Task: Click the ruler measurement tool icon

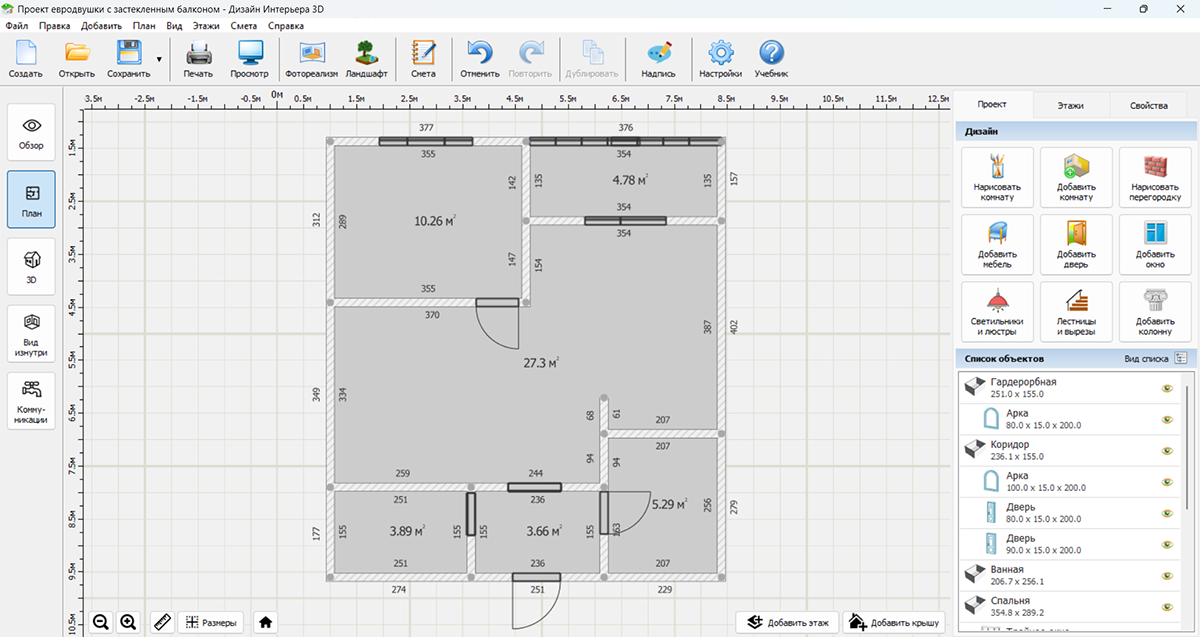Action: coord(161,622)
